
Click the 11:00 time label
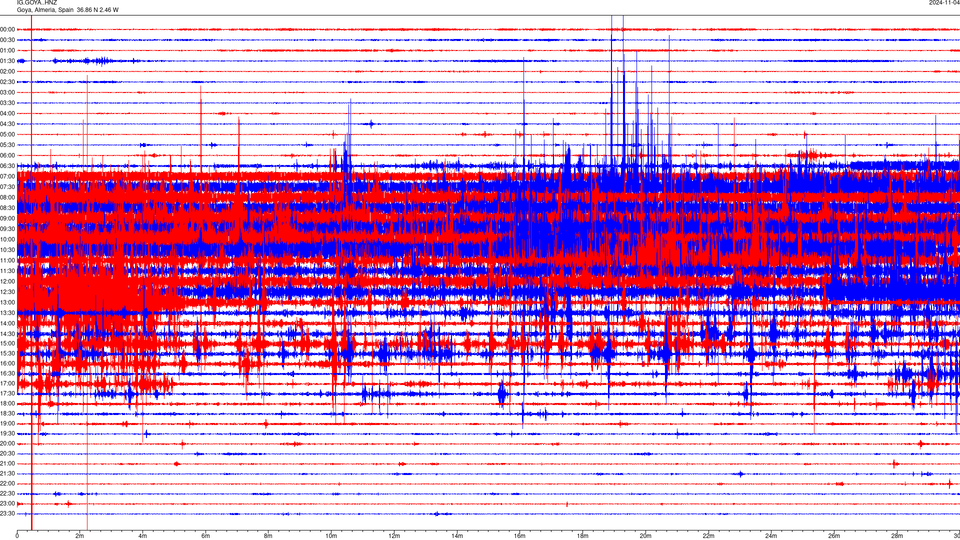7,260
